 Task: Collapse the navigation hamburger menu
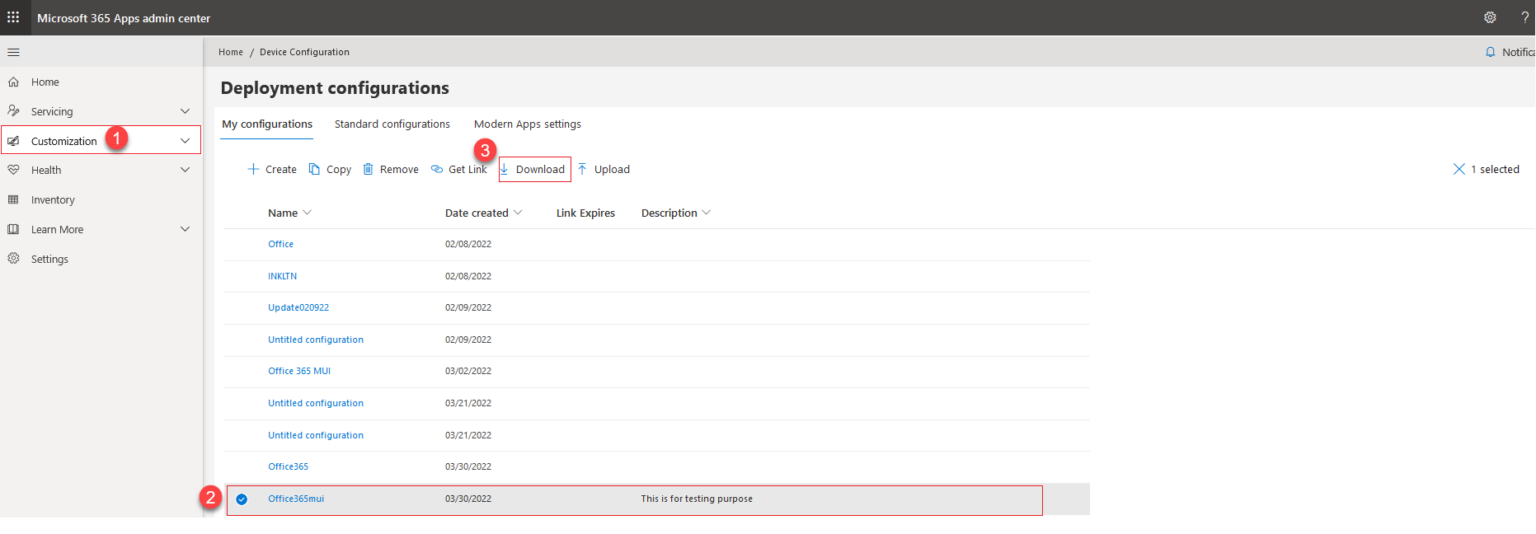(13, 52)
